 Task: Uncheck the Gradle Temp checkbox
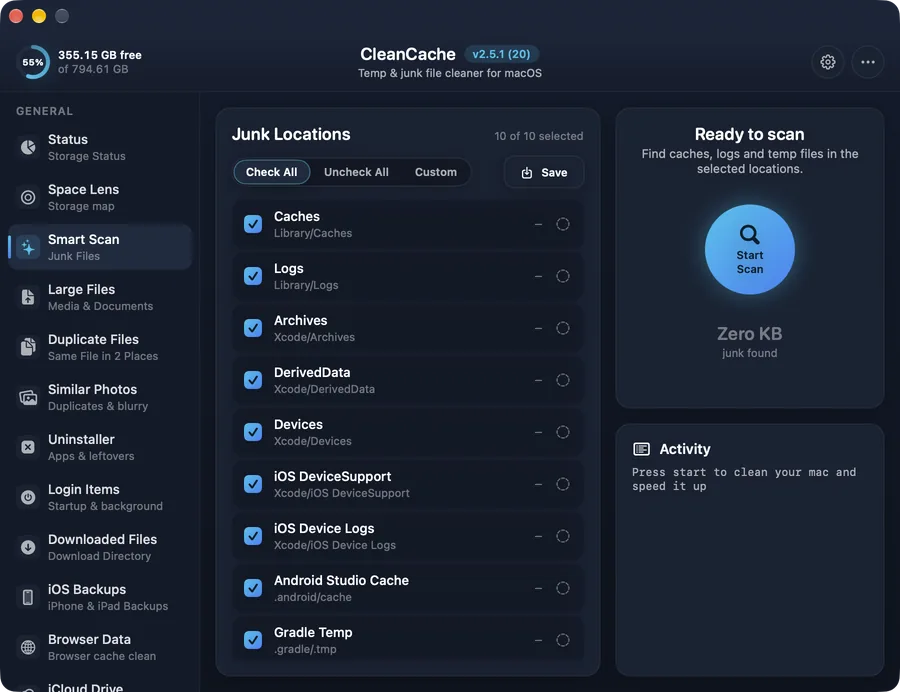[x=253, y=640]
